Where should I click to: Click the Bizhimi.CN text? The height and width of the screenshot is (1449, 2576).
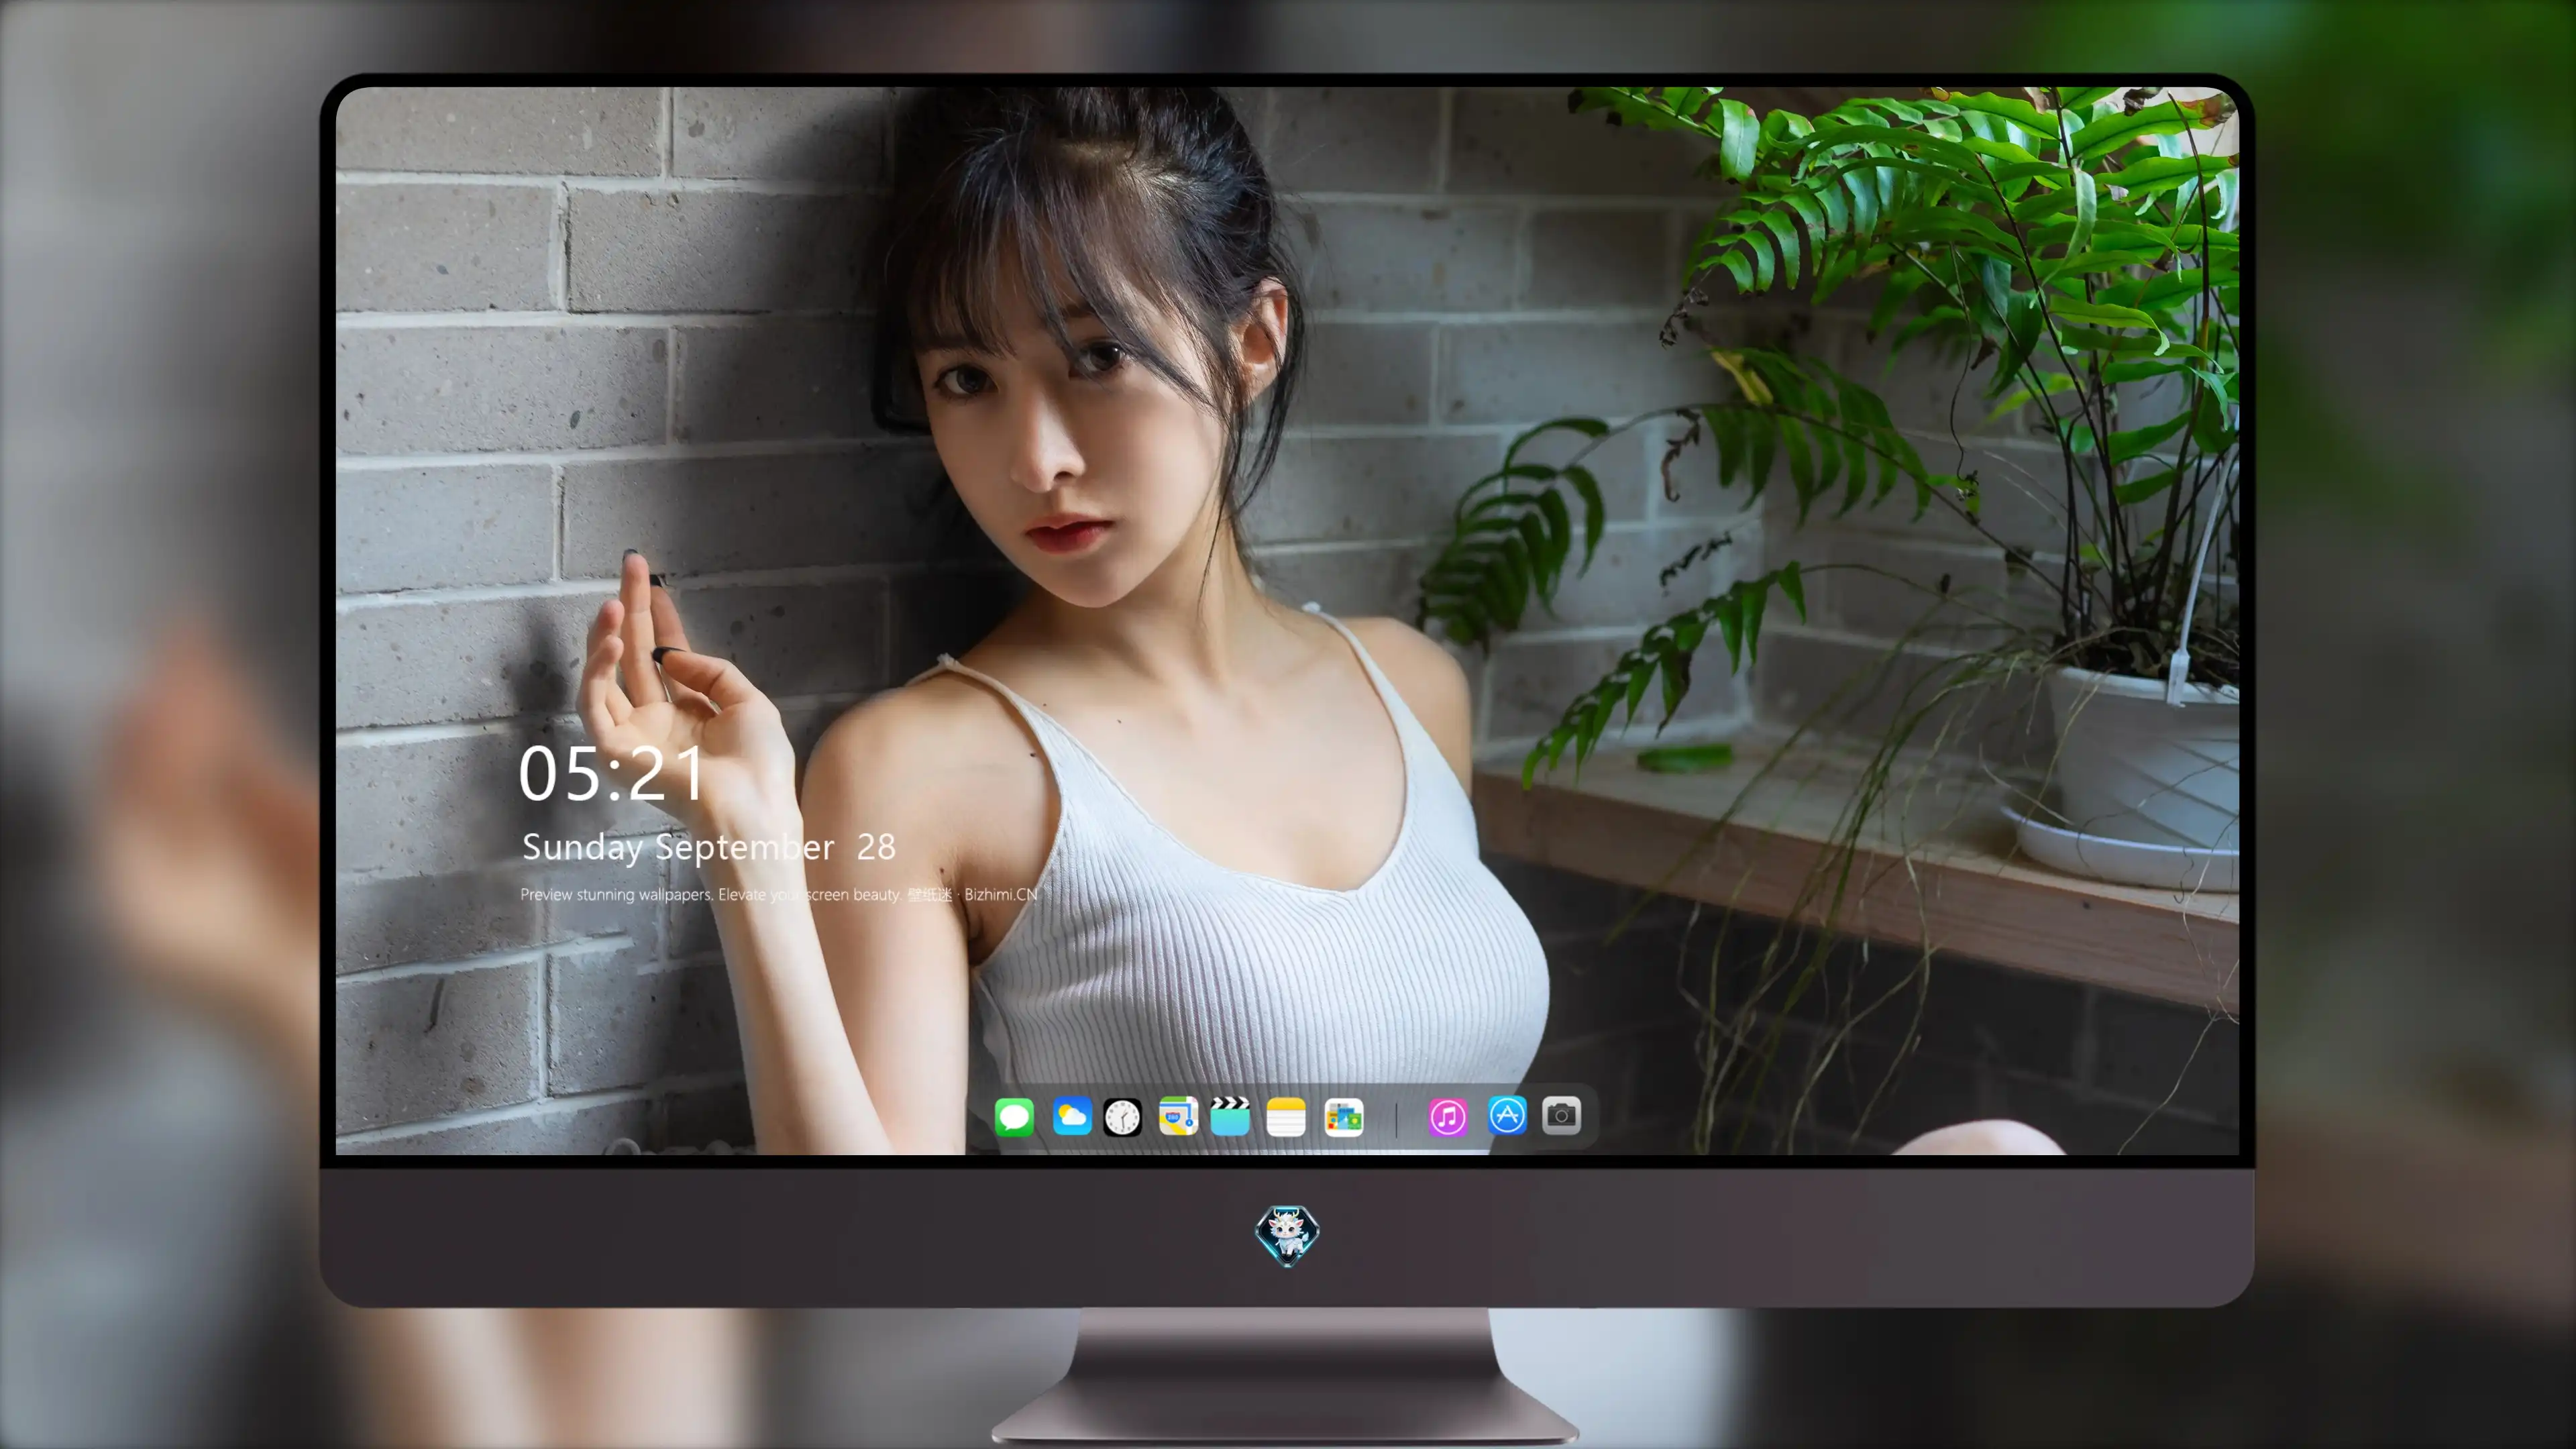(x=1001, y=894)
